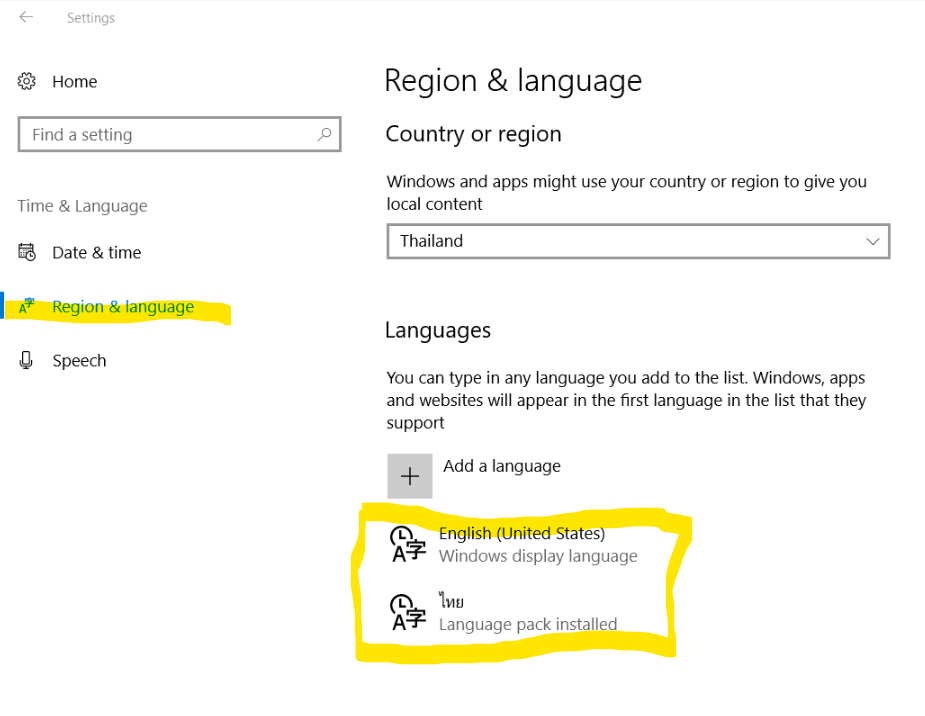Click the Region & language sidebar icon

coord(27,306)
